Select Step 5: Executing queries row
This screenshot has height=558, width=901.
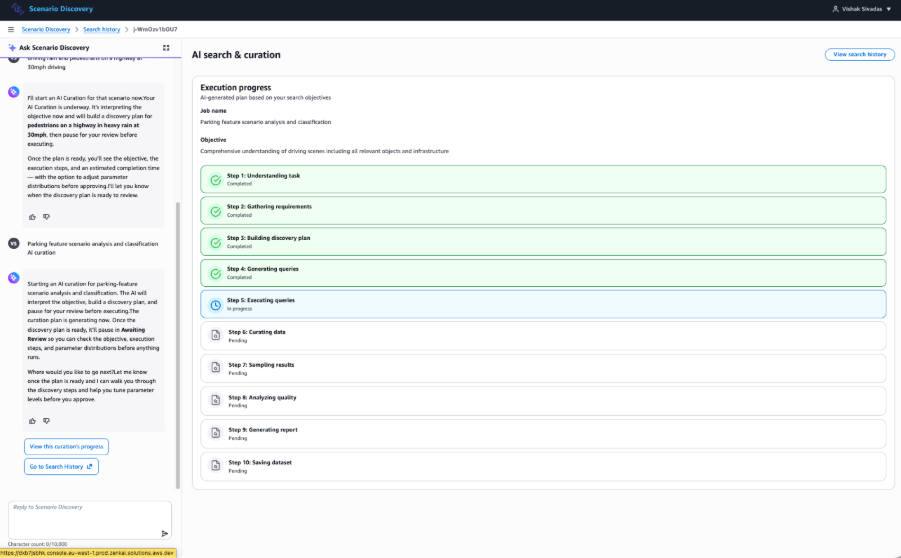[543, 304]
